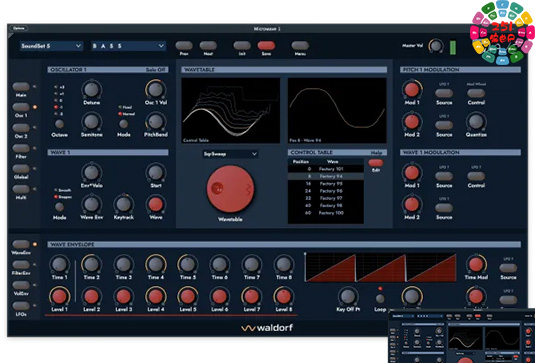Click the Control Table wavetable display
The width and height of the screenshot is (535, 363).
click(x=231, y=111)
